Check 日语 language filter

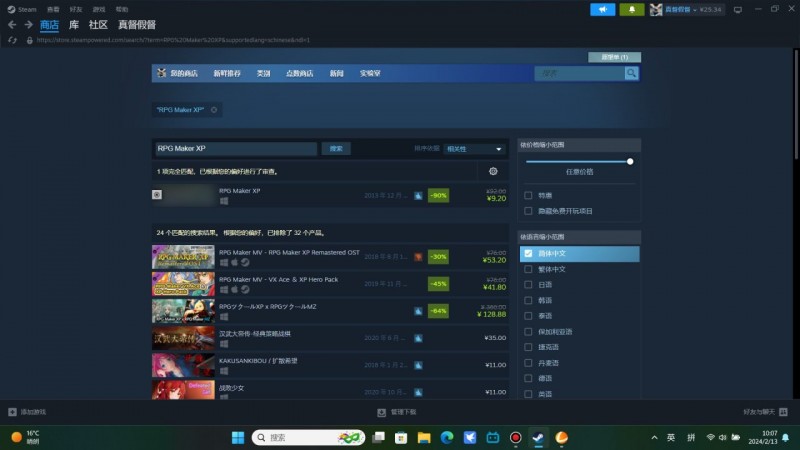tap(528, 285)
